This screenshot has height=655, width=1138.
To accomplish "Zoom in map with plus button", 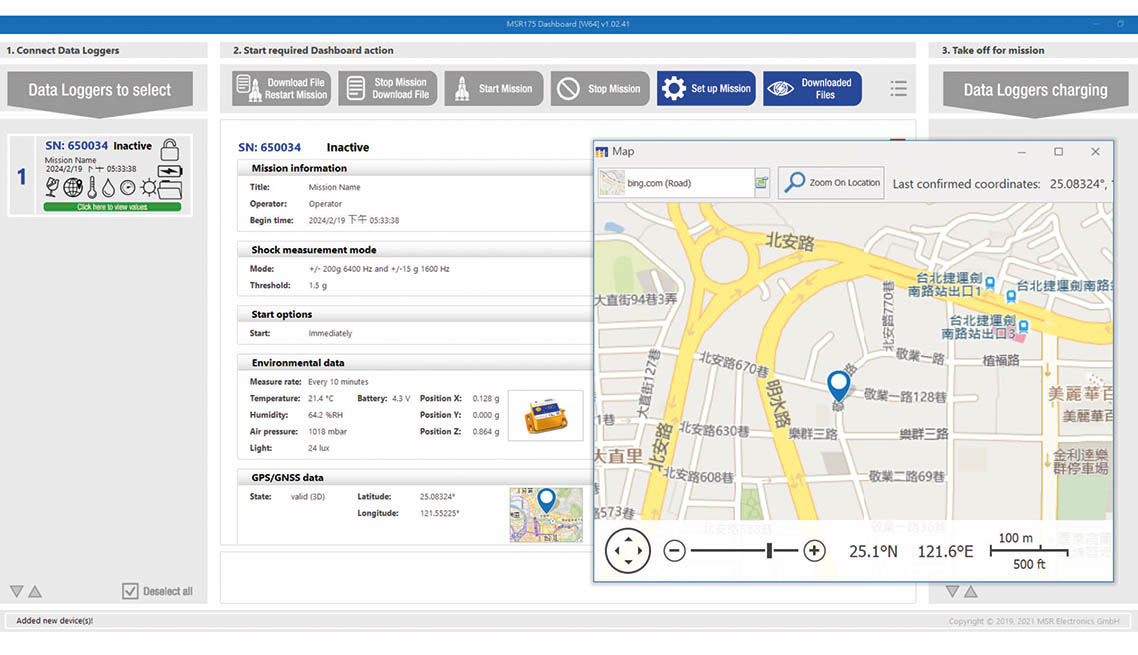I will coord(814,551).
